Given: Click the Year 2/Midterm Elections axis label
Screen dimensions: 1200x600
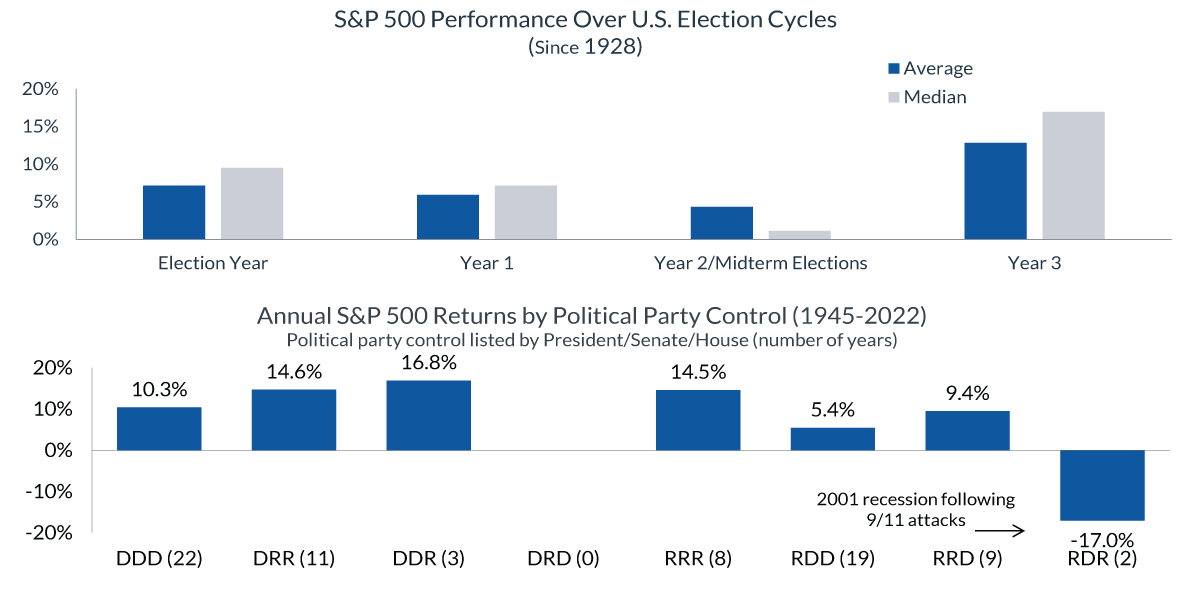Looking at the screenshot, I should [761, 264].
